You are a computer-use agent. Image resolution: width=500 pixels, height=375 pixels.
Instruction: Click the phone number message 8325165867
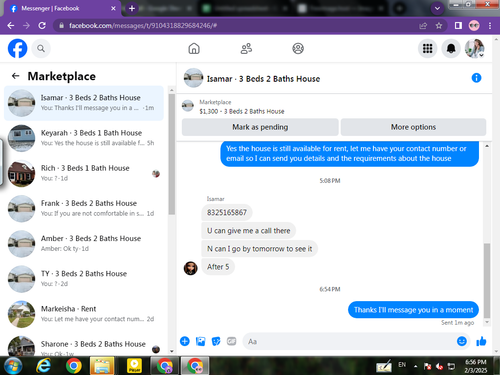(x=227, y=213)
